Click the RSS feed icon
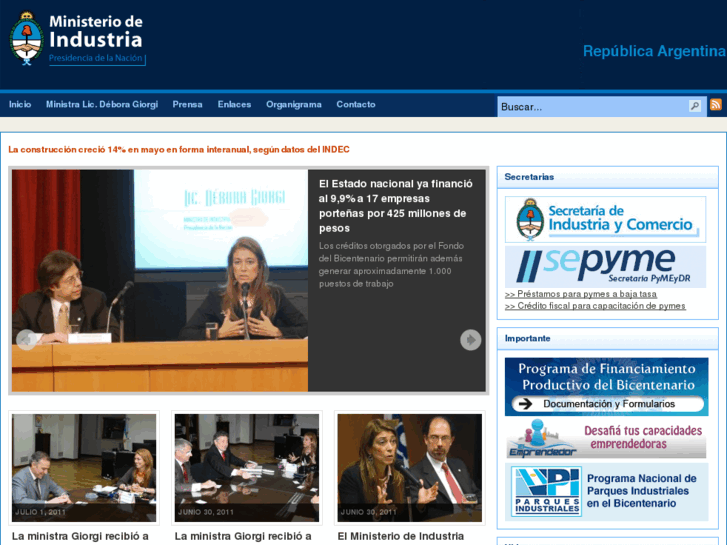This screenshot has width=727, height=545. [715, 105]
